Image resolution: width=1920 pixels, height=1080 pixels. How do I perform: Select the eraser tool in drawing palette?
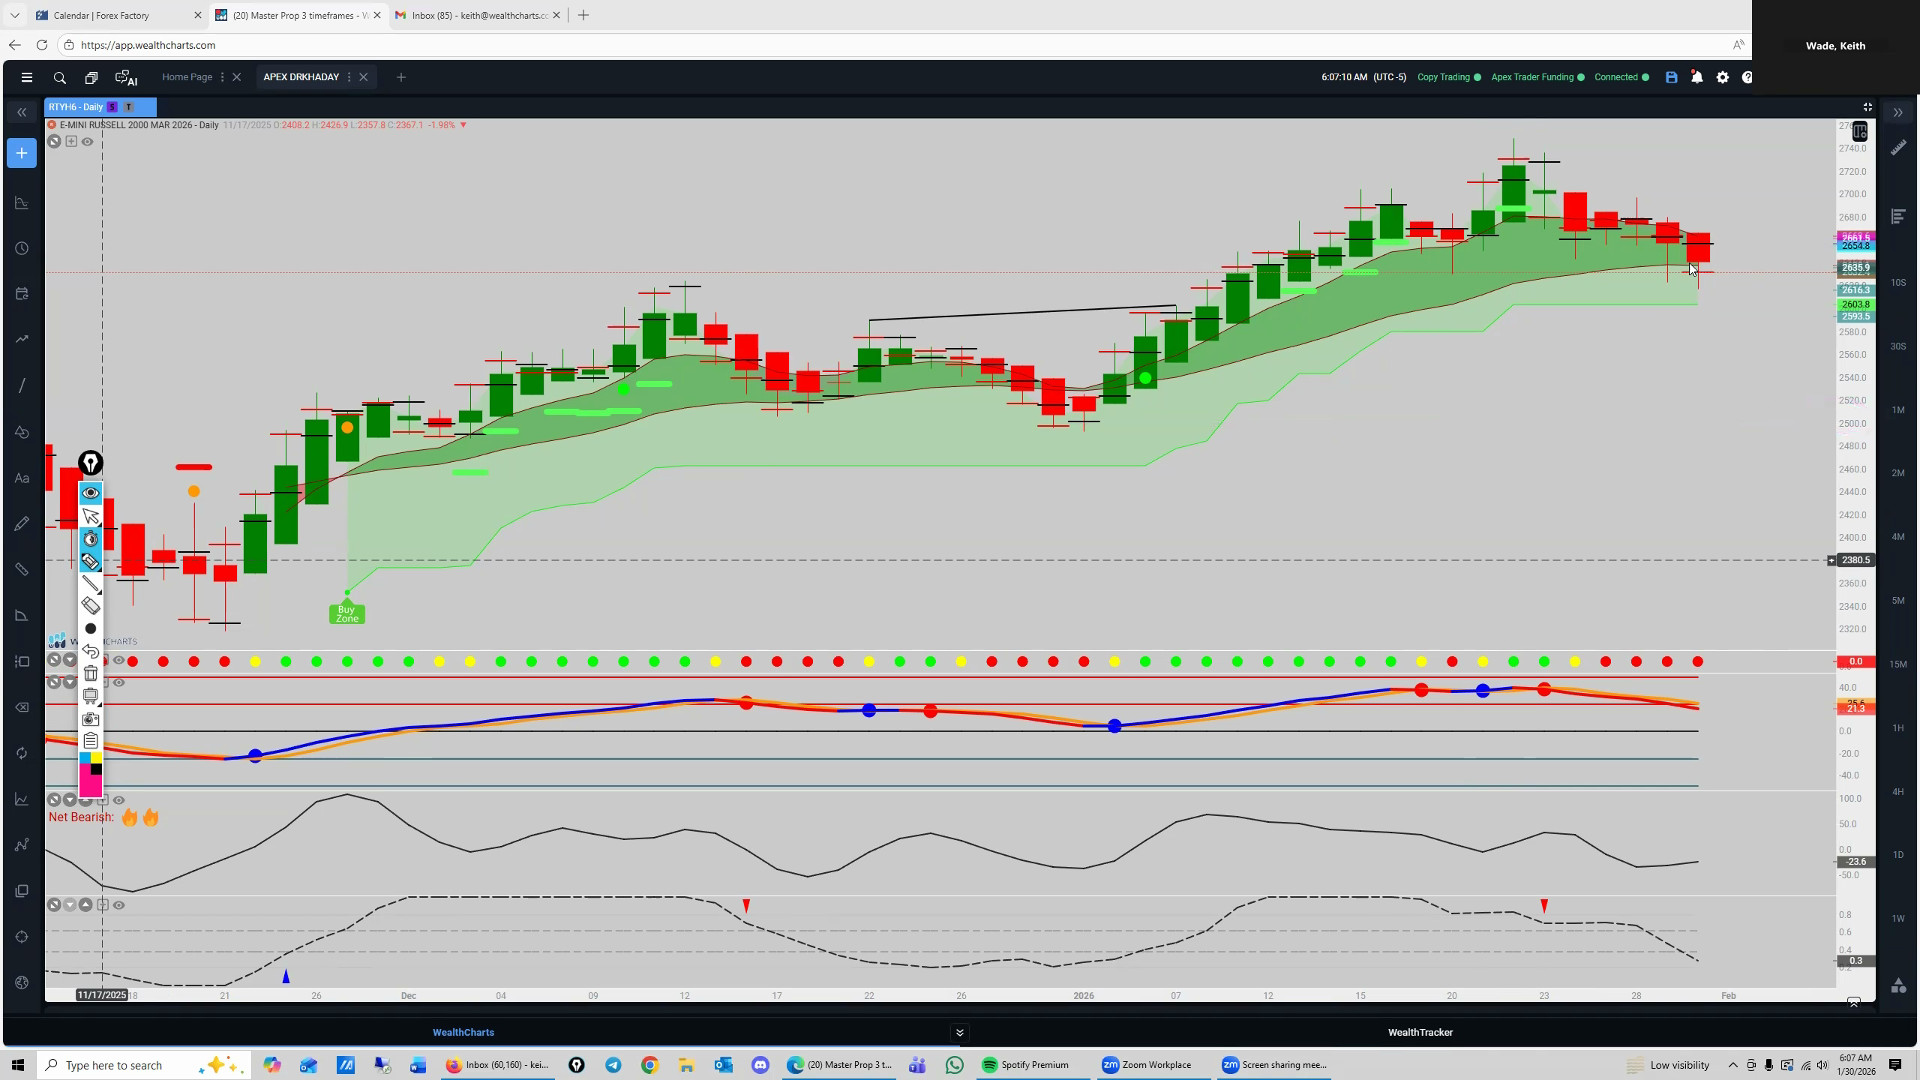91,606
